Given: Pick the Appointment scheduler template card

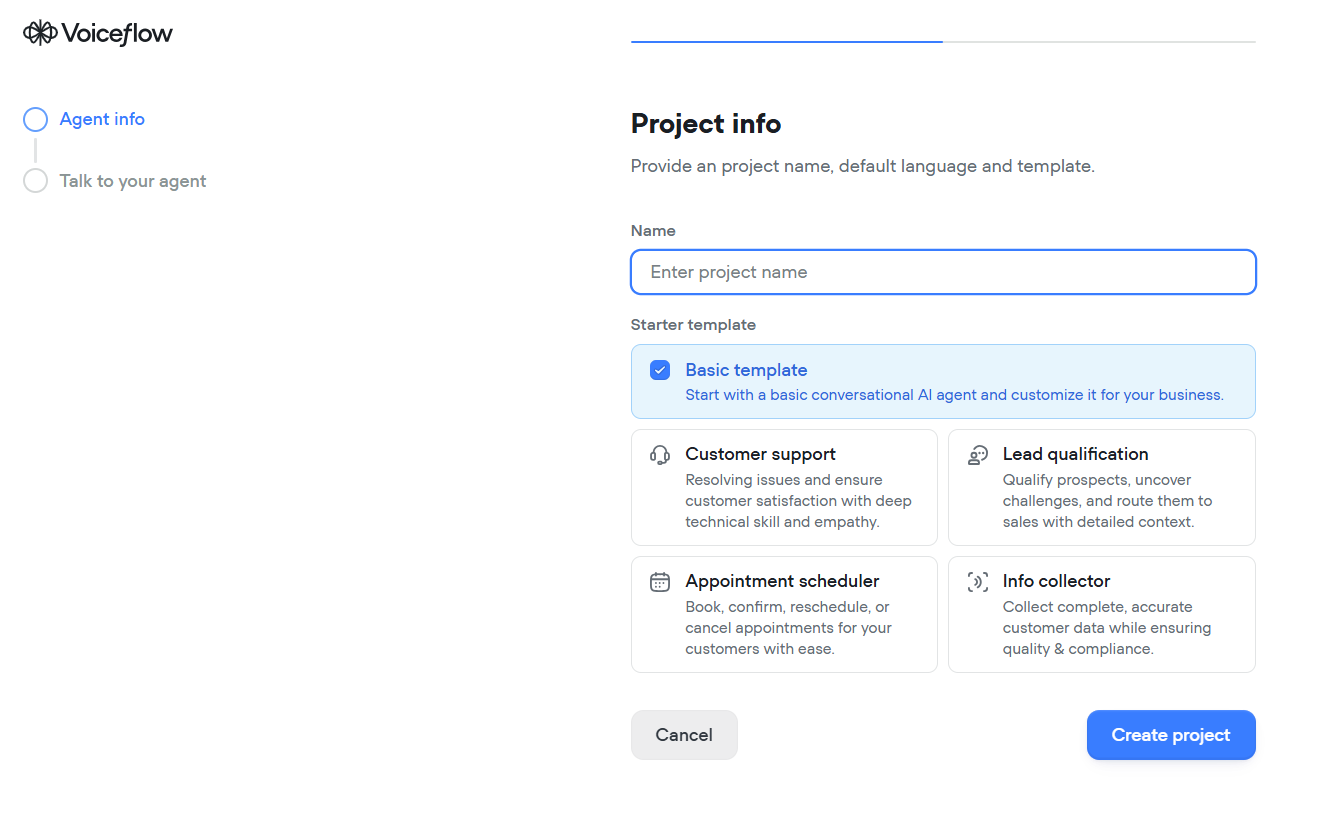Looking at the screenshot, I should (784, 614).
